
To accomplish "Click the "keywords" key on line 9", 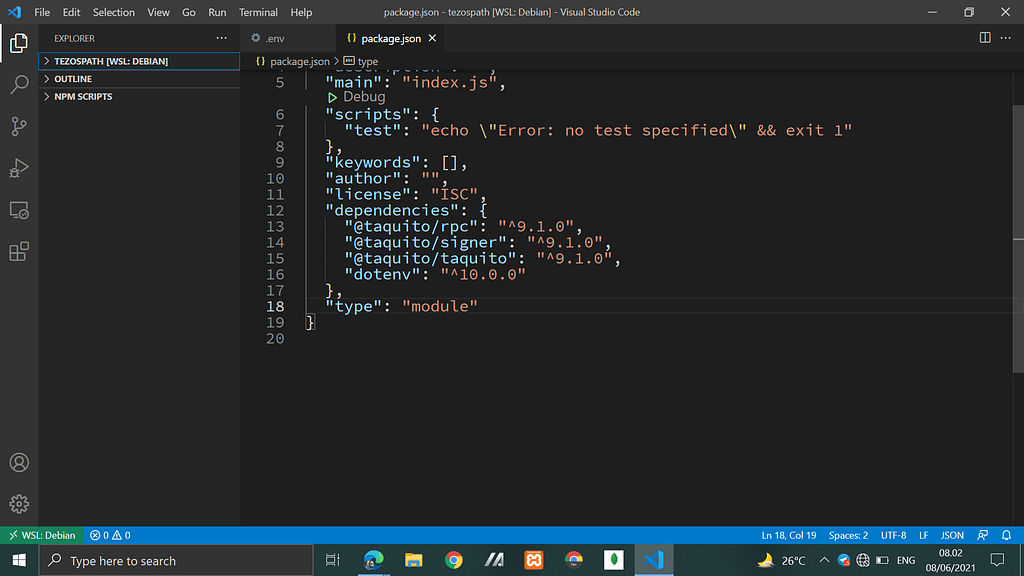I will point(373,163).
